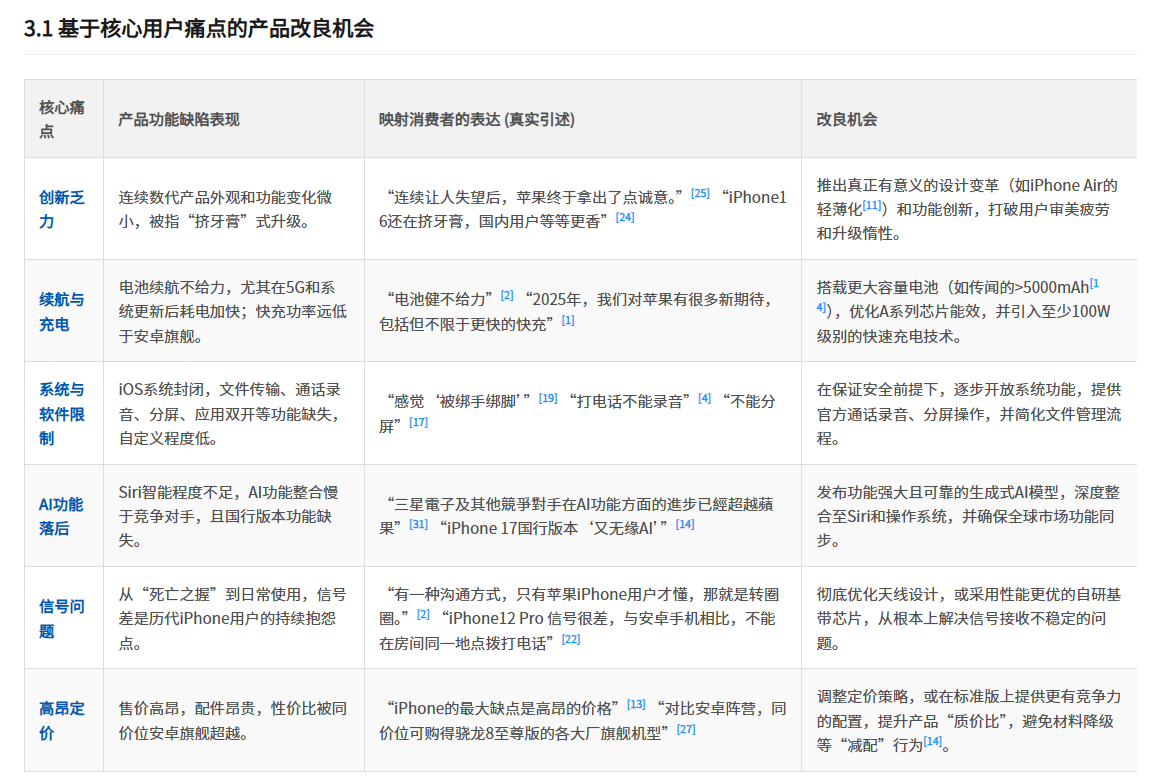Screen dimensions: 1164x781
Task: Open the 创新乏力 pain point link
Action: (62, 209)
